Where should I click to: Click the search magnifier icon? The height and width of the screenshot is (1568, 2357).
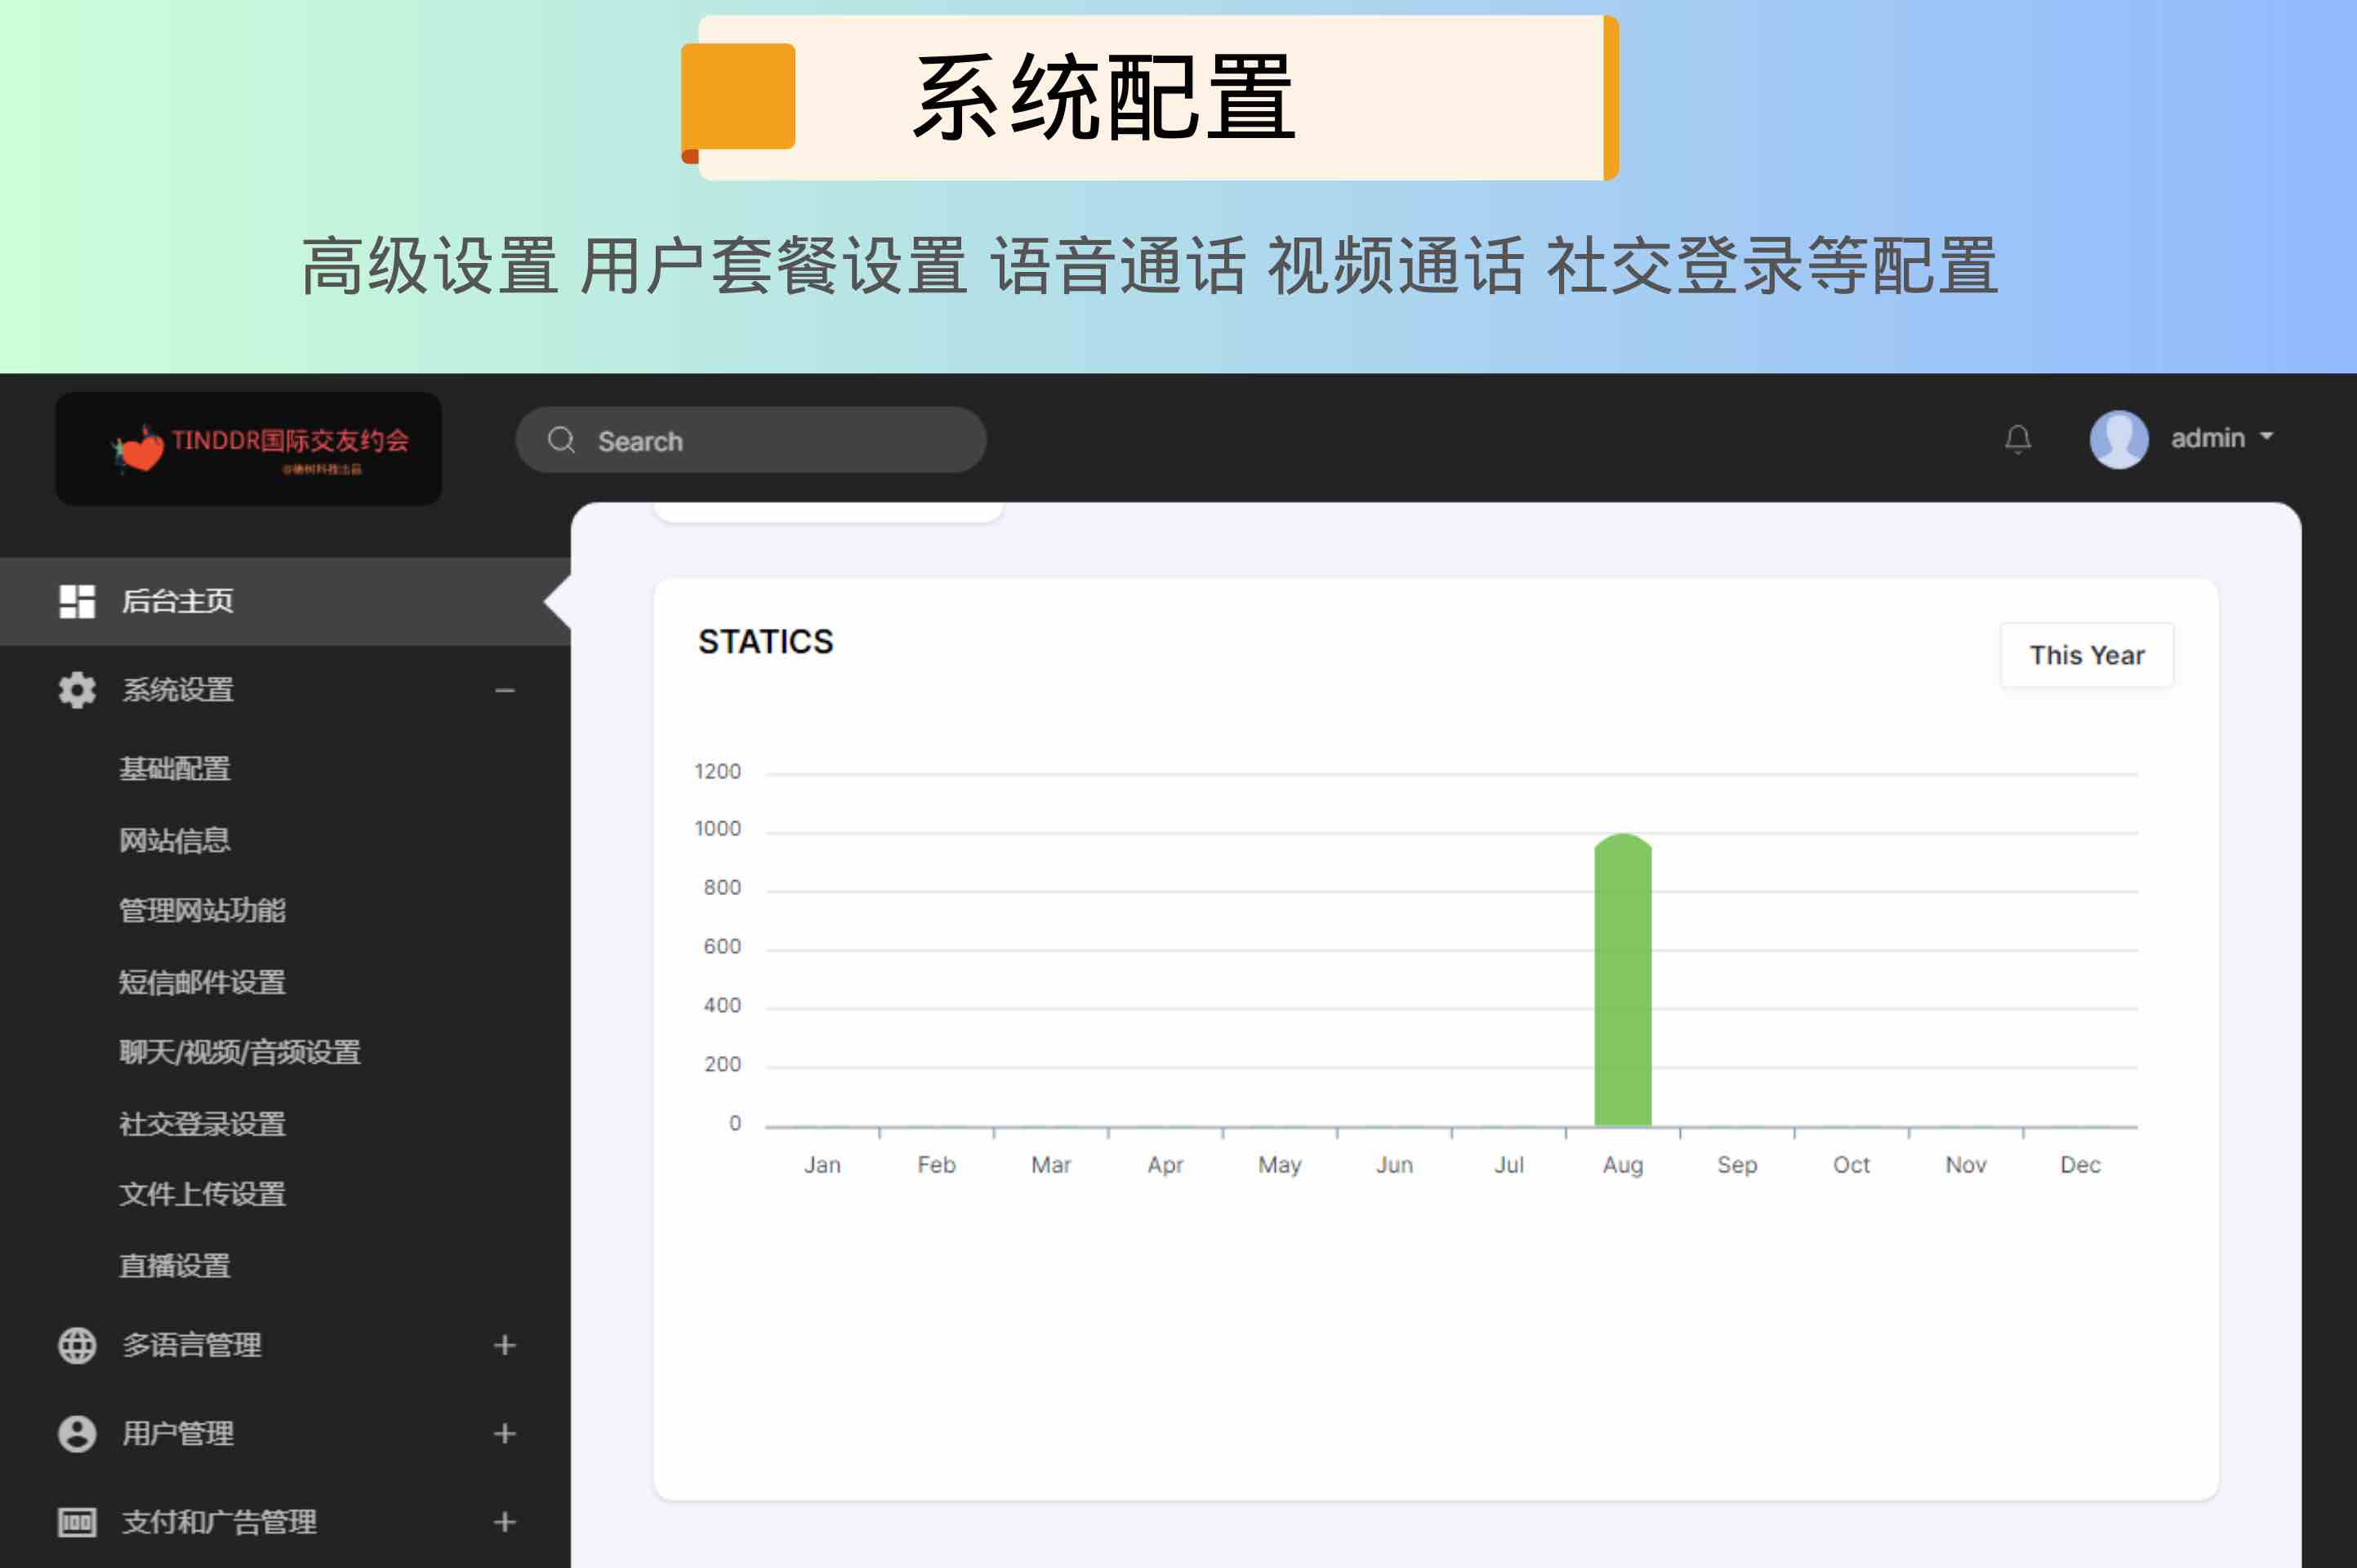[x=561, y=440]
